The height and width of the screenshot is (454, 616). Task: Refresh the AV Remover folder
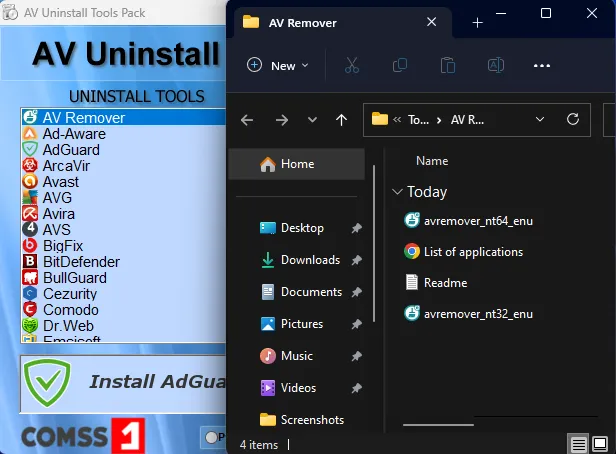coord(573,119)
